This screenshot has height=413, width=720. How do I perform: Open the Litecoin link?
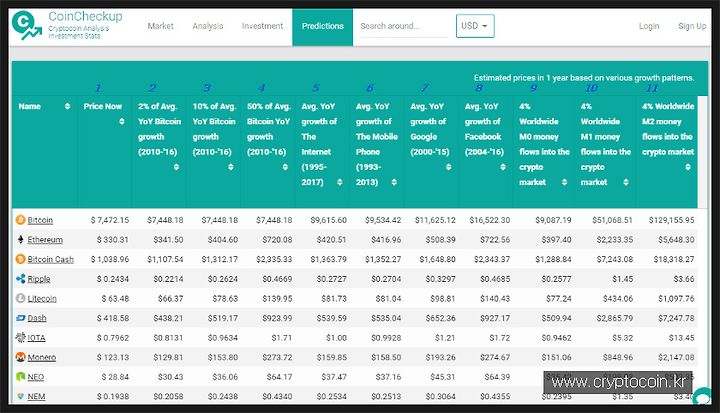pyautogui.click(x=42, y=299)
